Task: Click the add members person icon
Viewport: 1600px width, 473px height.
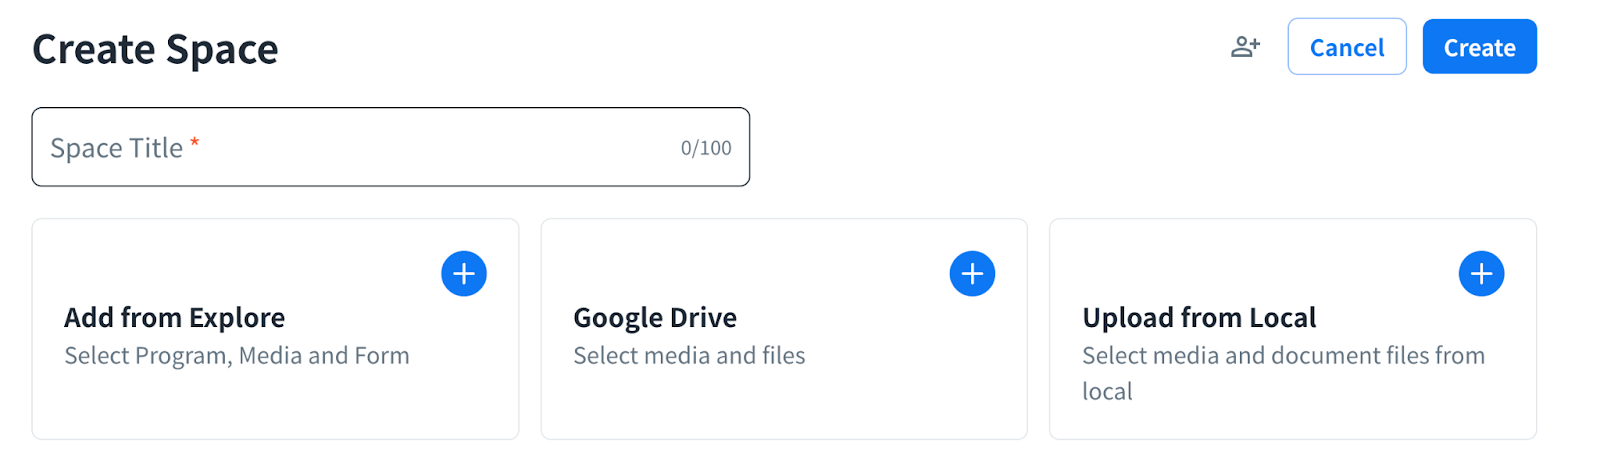Action: click(1245, 47)
